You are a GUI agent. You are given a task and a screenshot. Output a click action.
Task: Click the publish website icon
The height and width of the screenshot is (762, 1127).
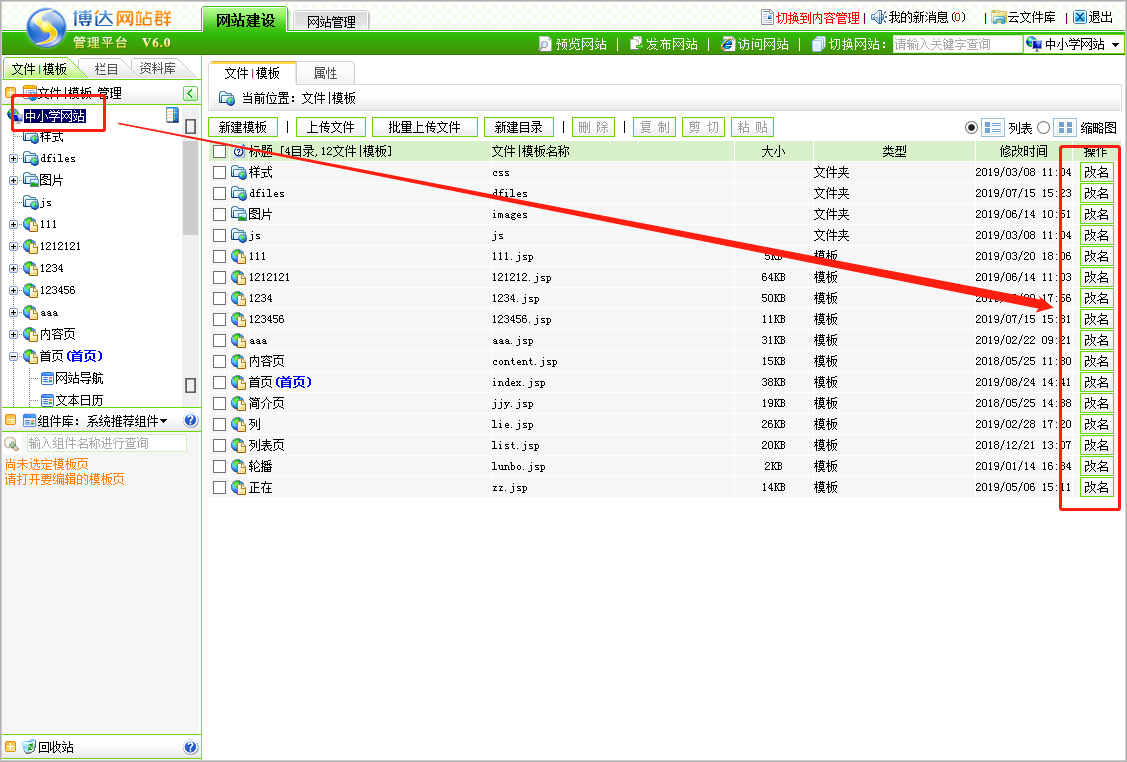click(x=635, y=44)
